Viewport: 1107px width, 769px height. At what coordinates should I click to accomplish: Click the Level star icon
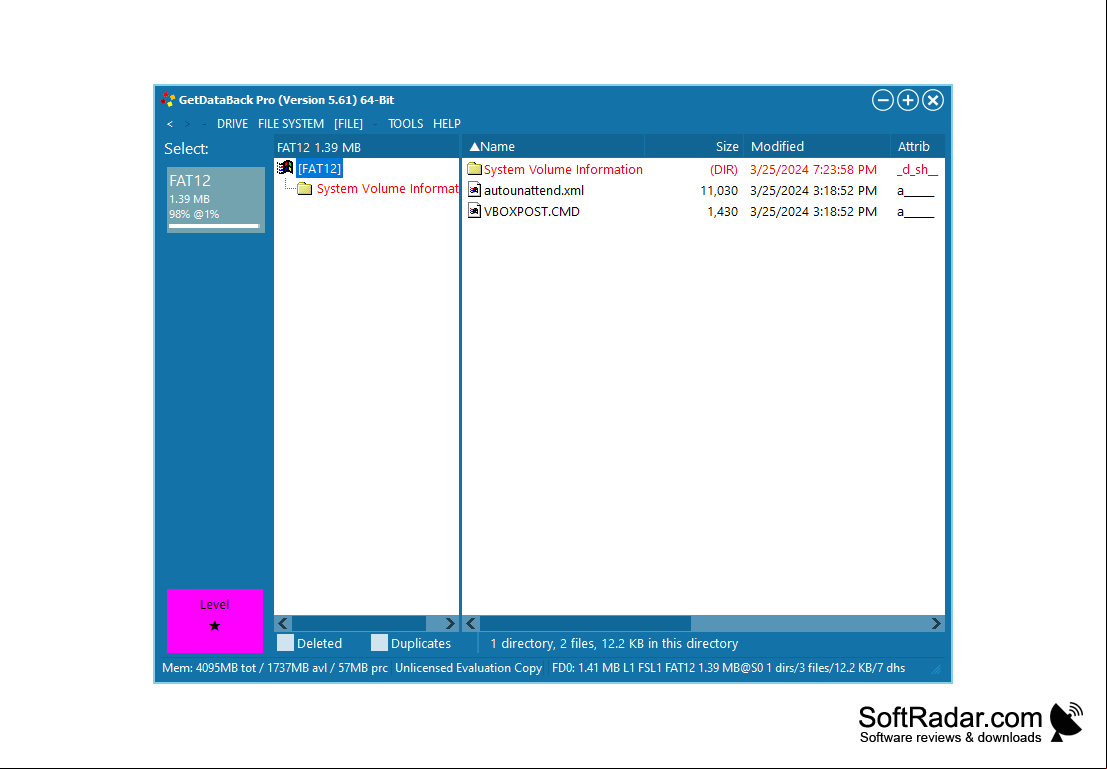(x=215, y=626)
